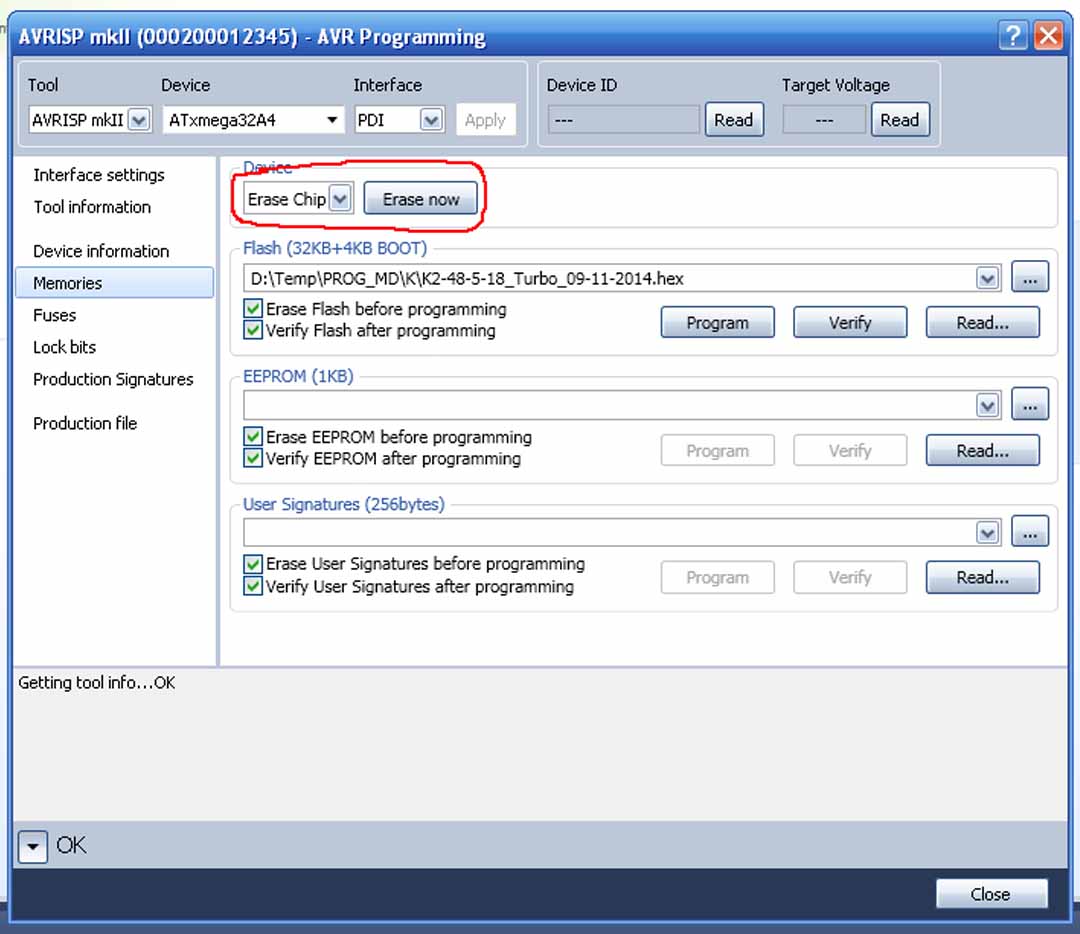
Task: Toggle Verify User Signatures after programming
Action: click(253, 586)
